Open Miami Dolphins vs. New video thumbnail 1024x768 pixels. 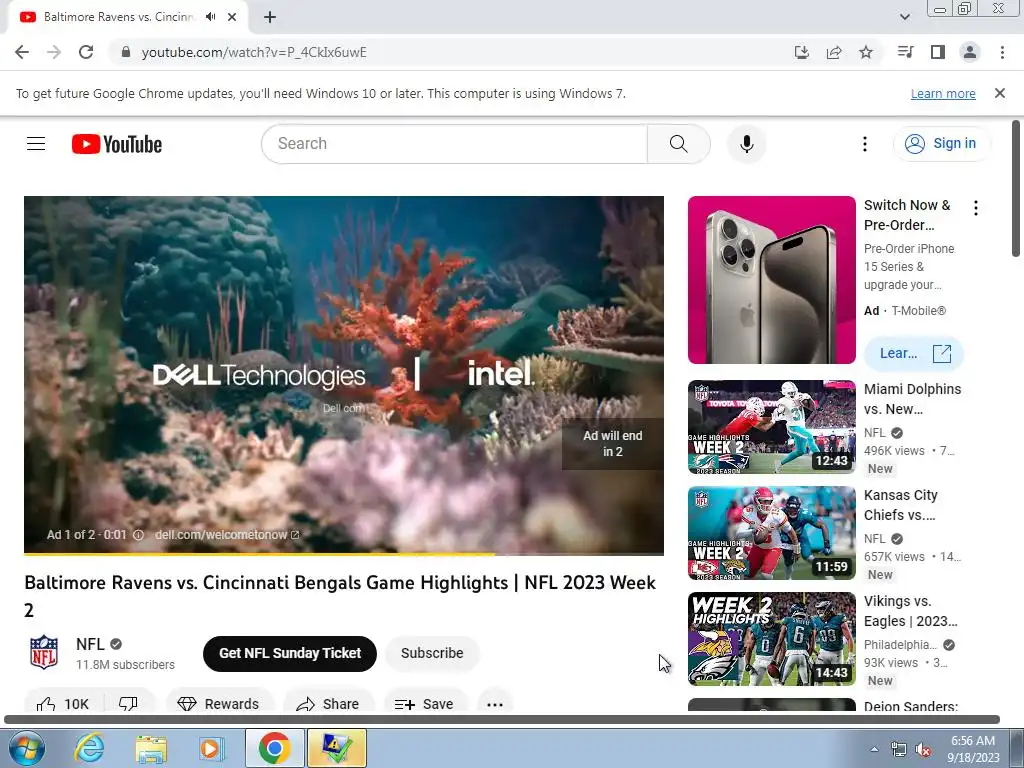[x=771, y=427]
